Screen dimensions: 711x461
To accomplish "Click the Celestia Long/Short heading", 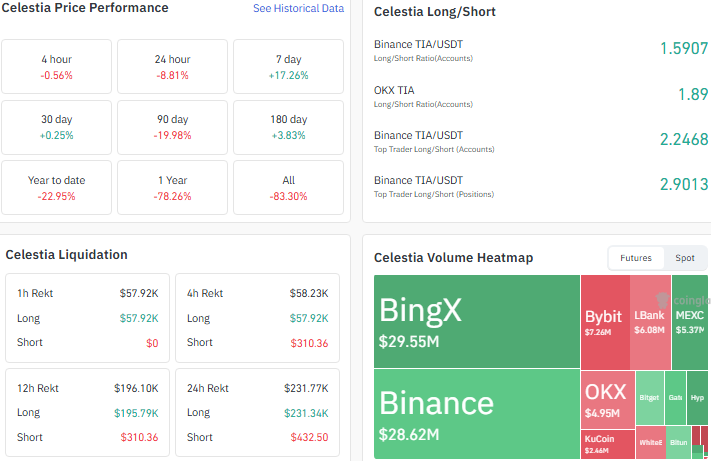I will click(x=434, y=12).
